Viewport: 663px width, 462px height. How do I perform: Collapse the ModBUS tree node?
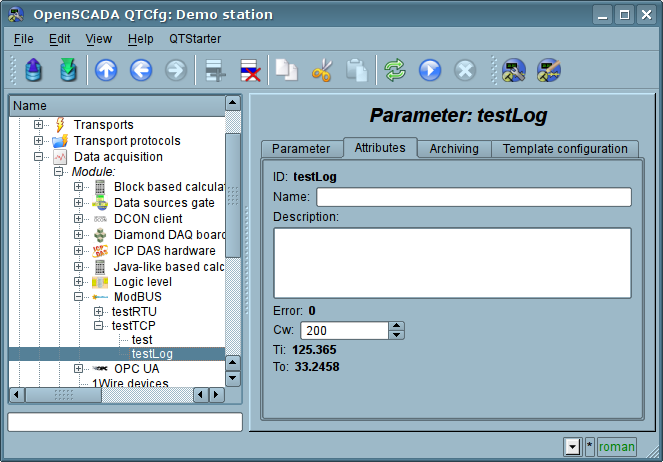coord(79,297)
